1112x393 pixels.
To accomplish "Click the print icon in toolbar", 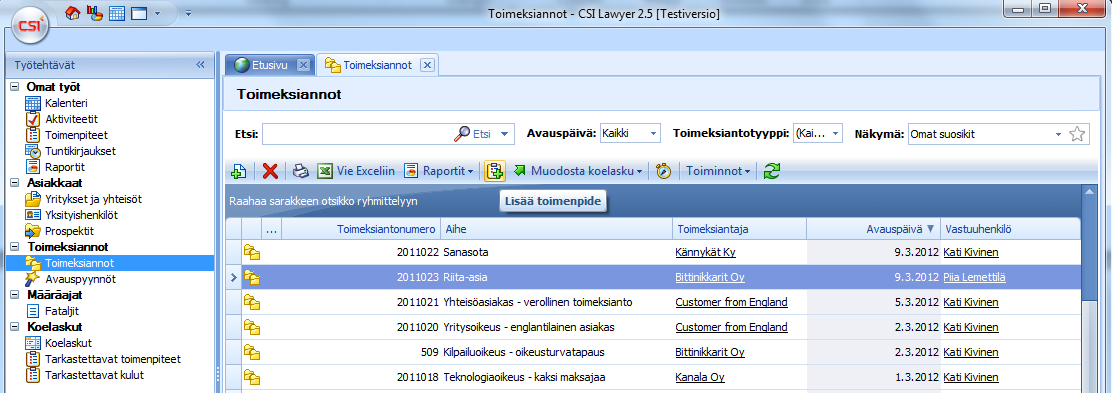I will point(301,171).
